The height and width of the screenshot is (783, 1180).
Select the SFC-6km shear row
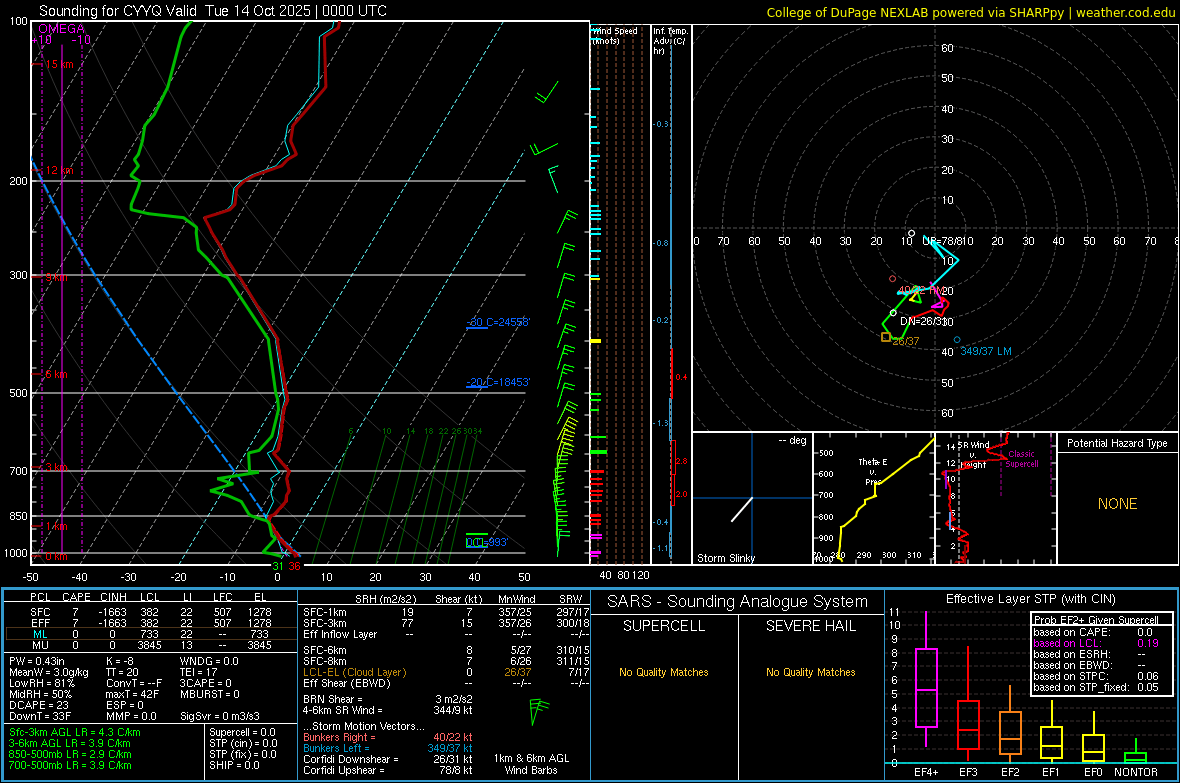(446, 650)
